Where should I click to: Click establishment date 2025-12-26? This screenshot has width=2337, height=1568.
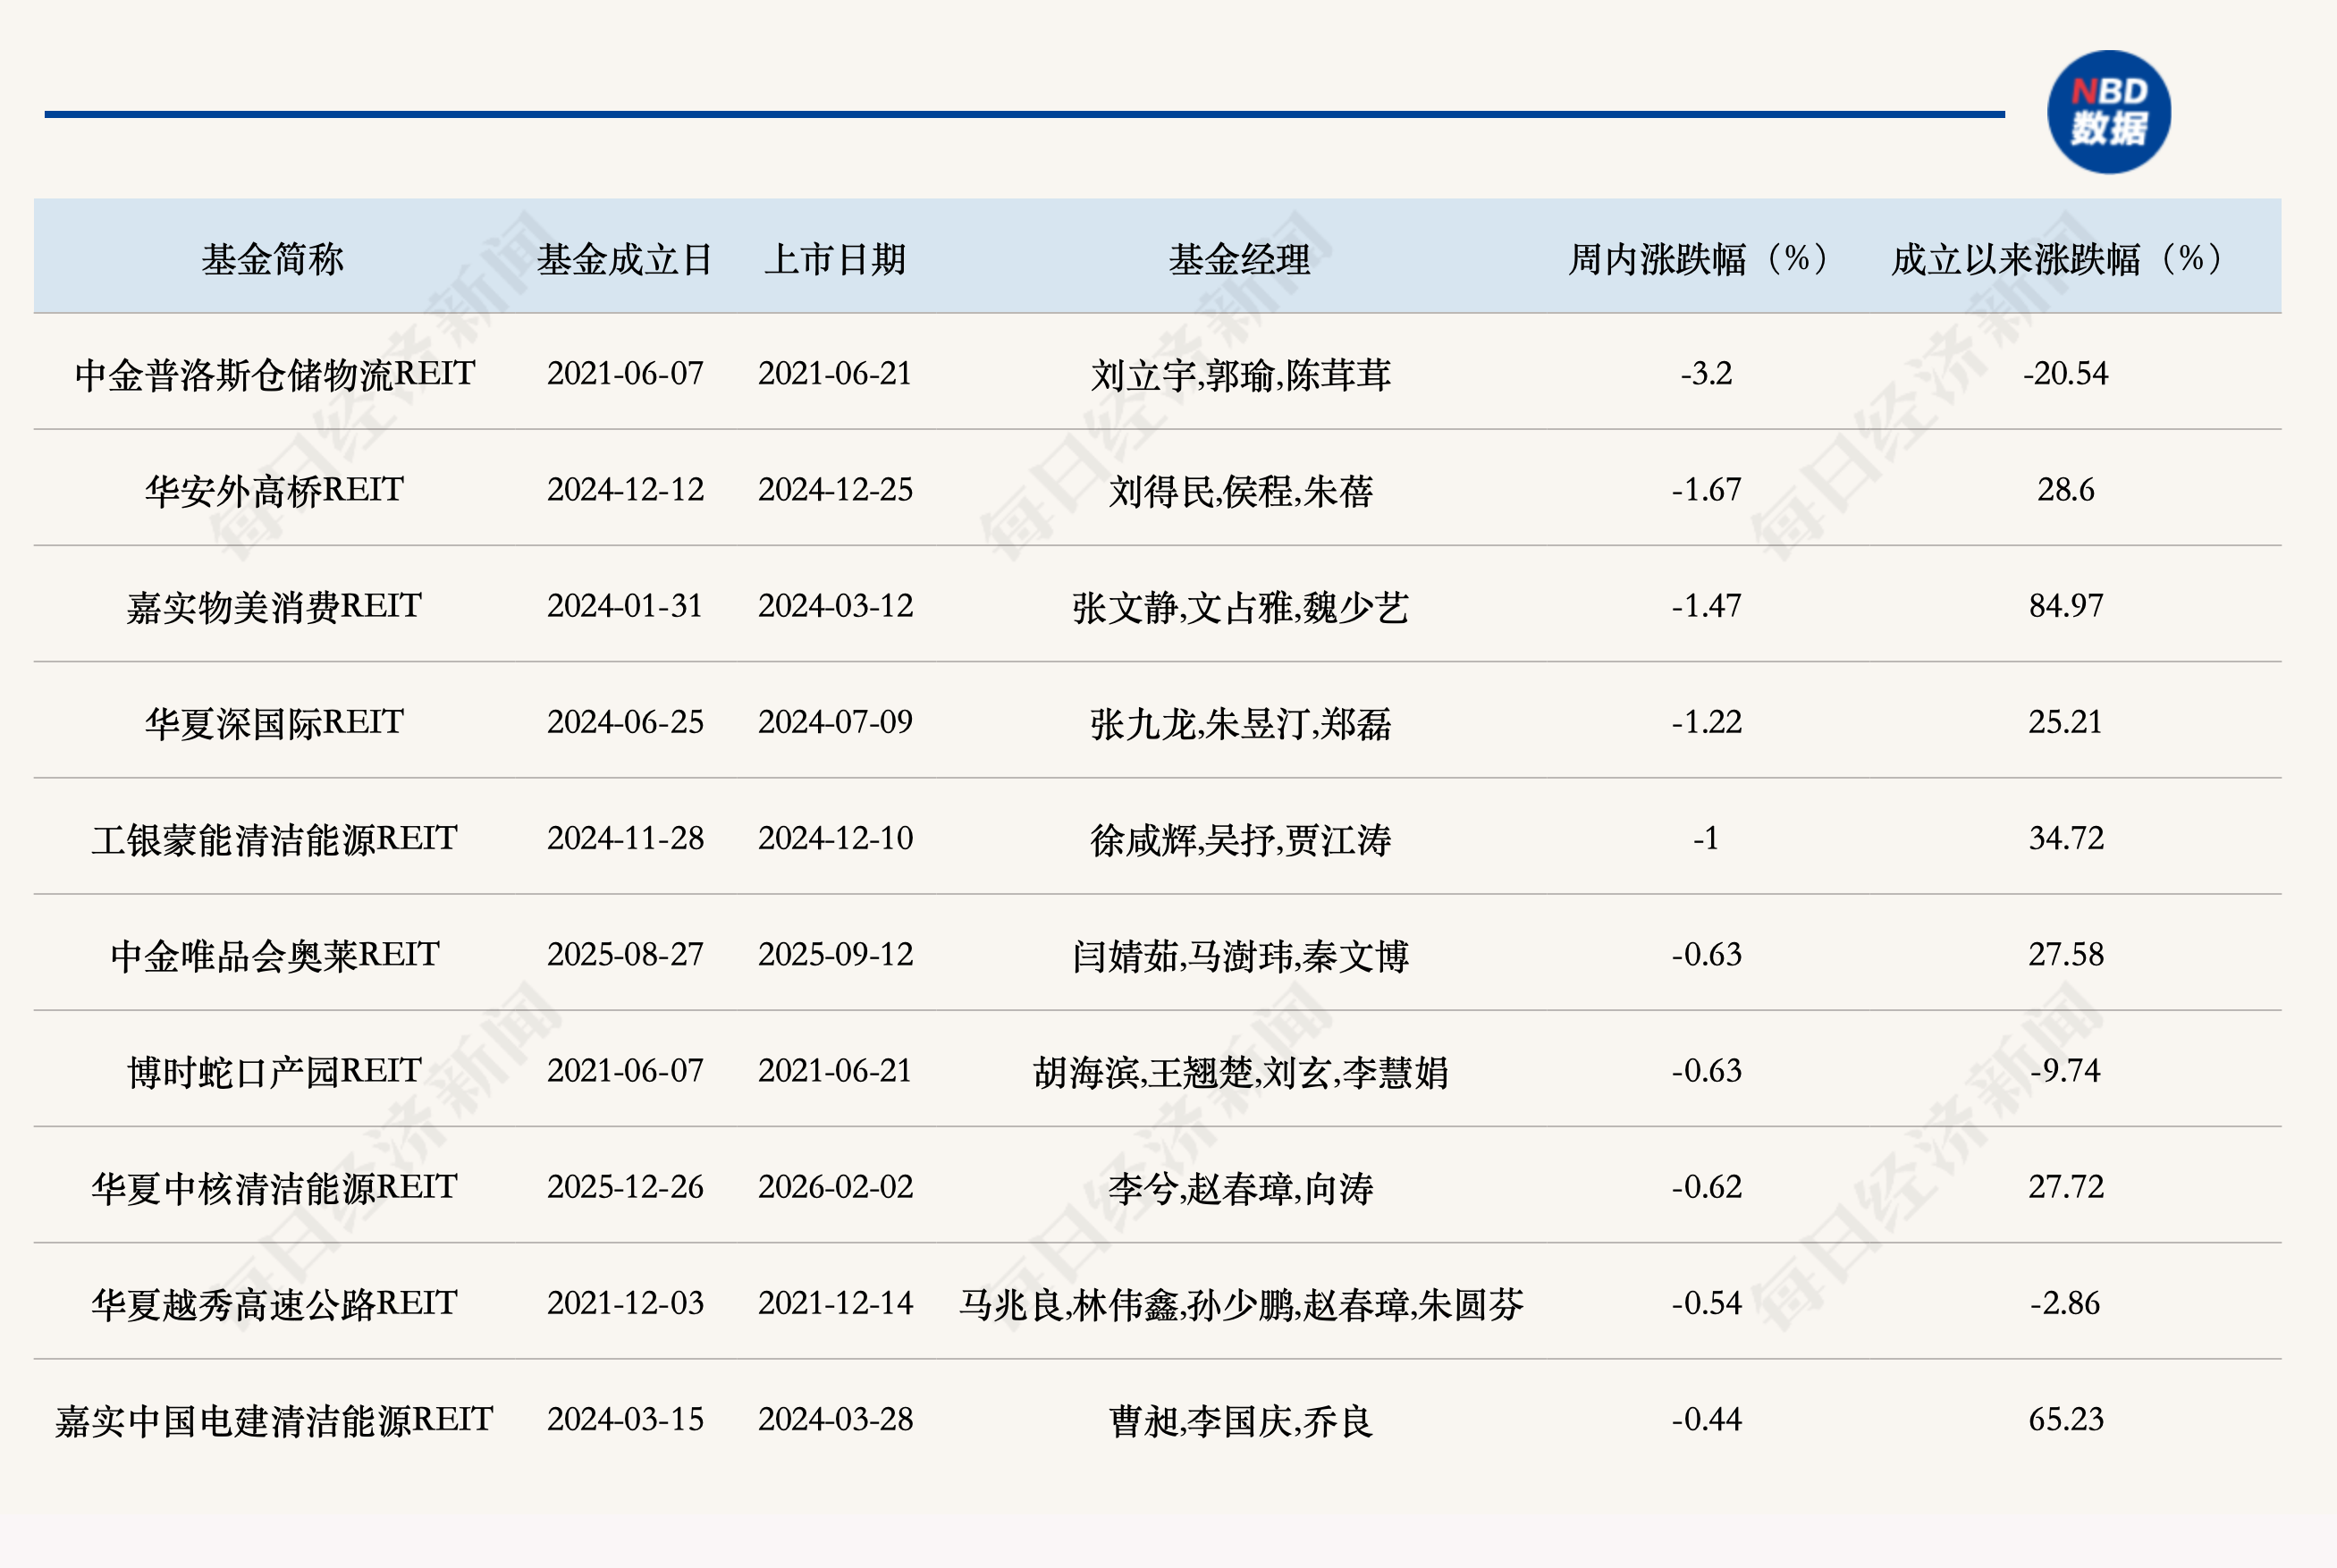[x=625, y=1187]
